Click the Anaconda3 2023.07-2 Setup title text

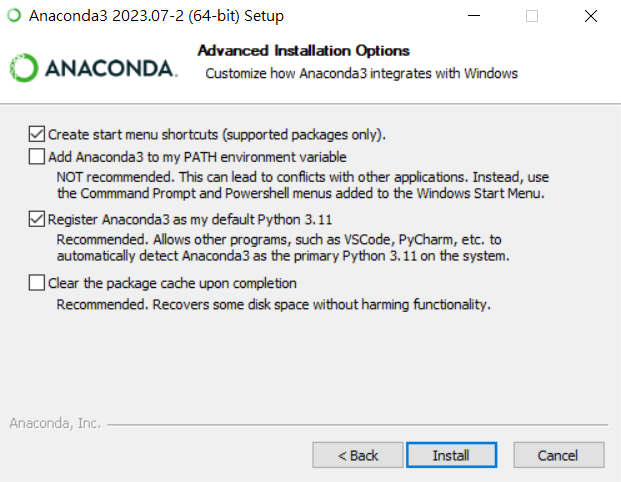pyautogui.click(x=156, y=16)
